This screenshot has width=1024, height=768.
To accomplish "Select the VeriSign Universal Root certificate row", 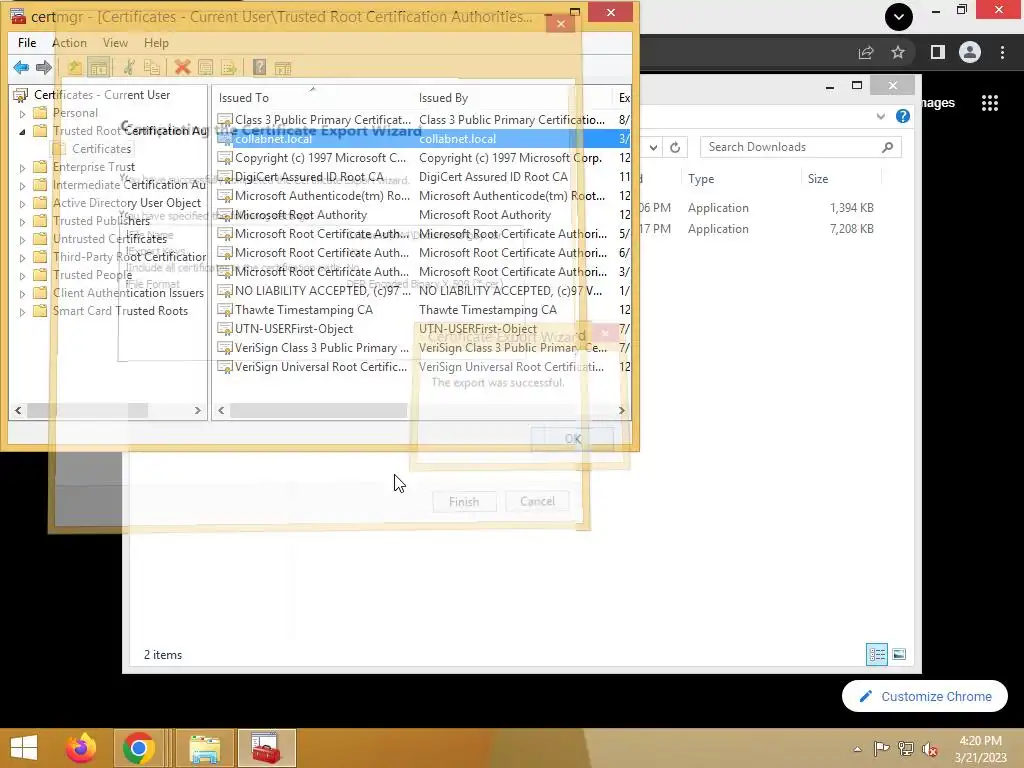I will 423,367.
